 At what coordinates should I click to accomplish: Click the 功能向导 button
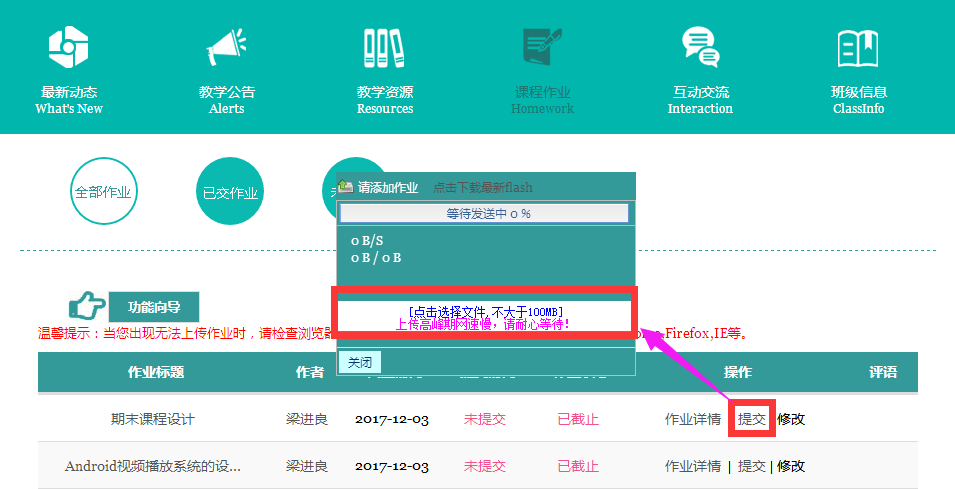click(154, 307)
